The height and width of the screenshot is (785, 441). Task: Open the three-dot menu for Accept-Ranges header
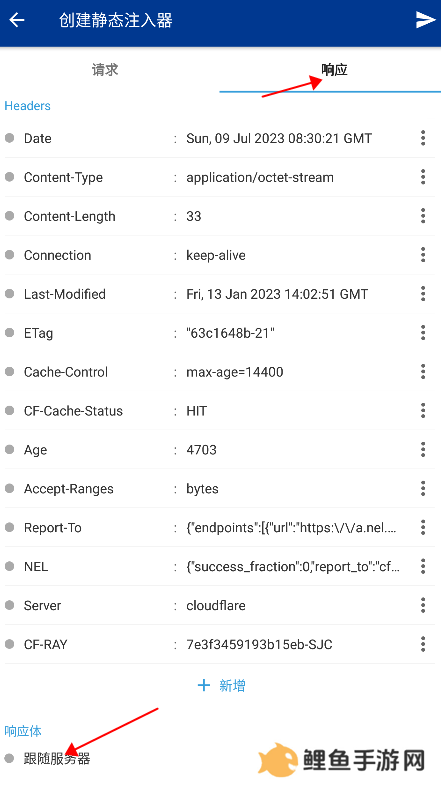(x=423, y=489)
